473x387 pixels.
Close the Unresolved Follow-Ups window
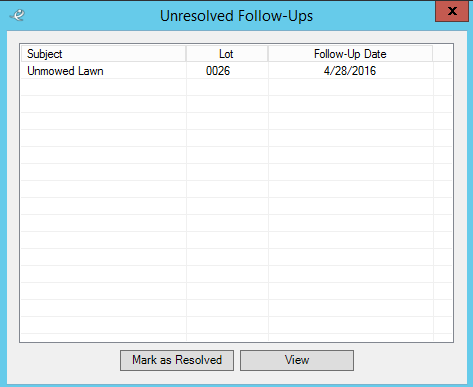452,11
